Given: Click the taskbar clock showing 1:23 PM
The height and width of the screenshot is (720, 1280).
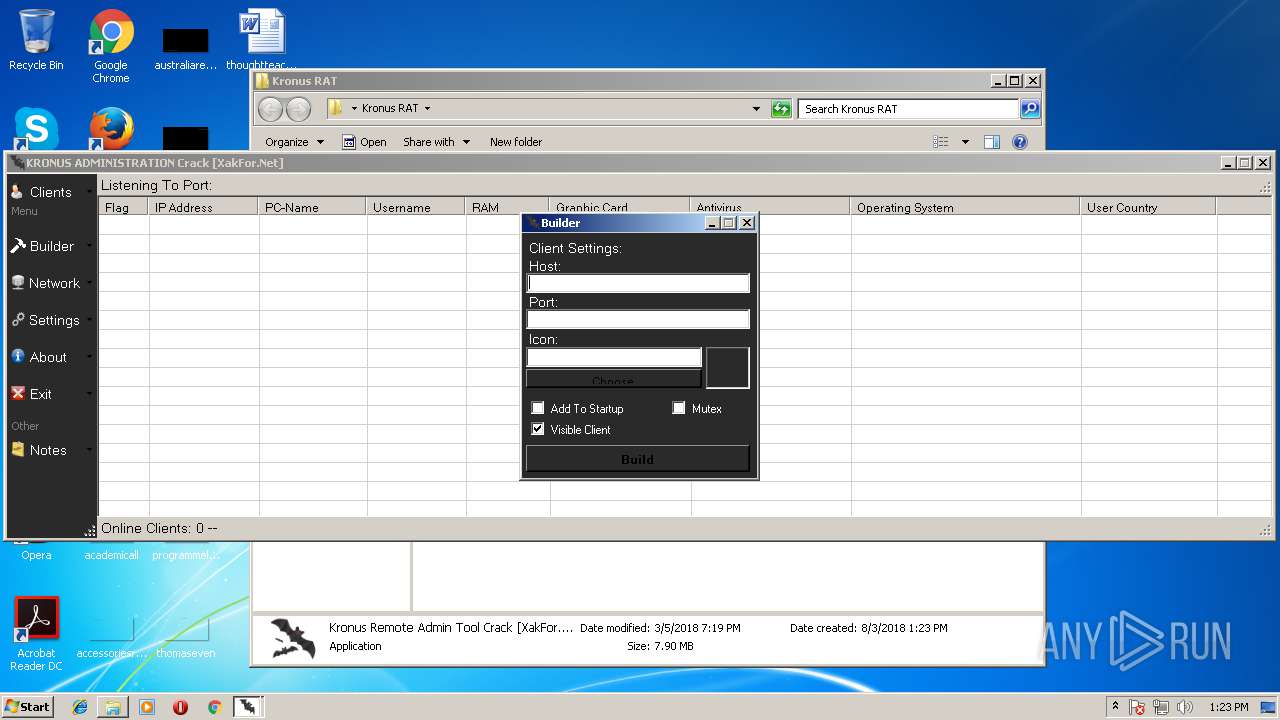Looking at the screenshot, I should click(1228, 707).
